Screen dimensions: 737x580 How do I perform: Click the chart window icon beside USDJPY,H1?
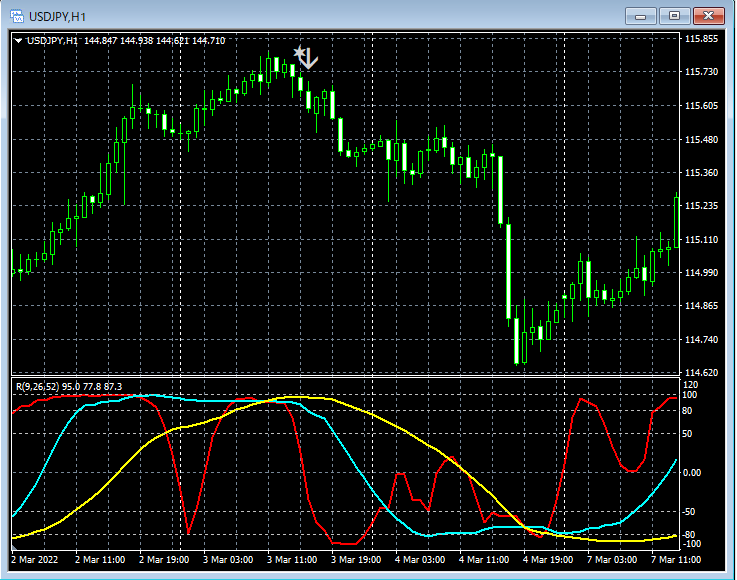click(17, 16)
